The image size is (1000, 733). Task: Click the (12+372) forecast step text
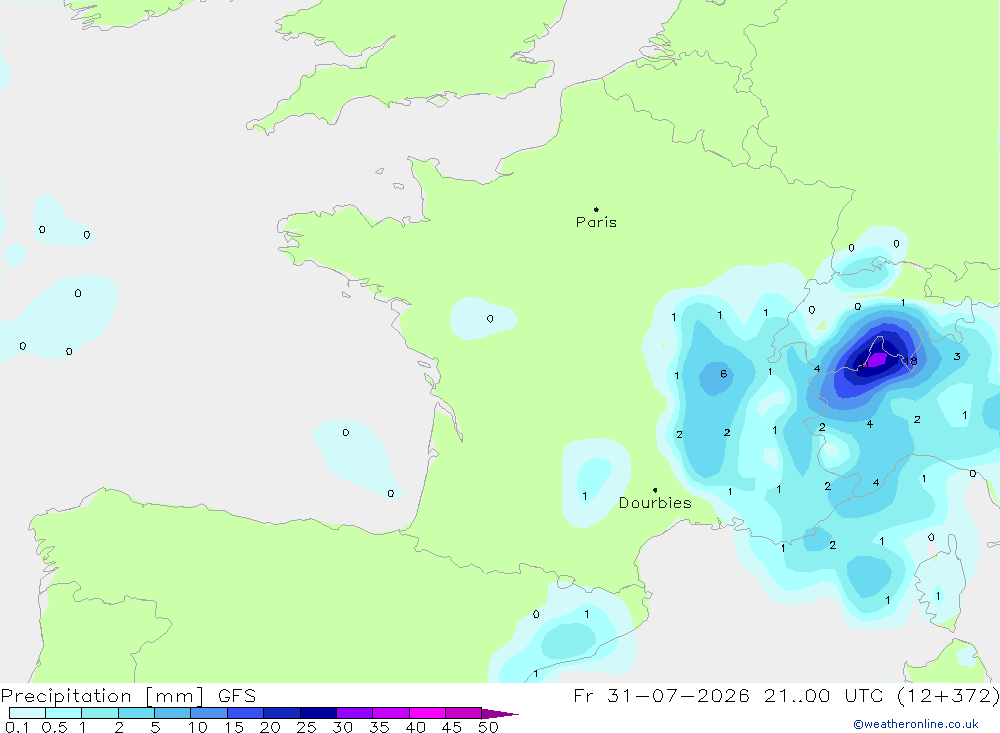pyautogui.click(x=948, y=695)
